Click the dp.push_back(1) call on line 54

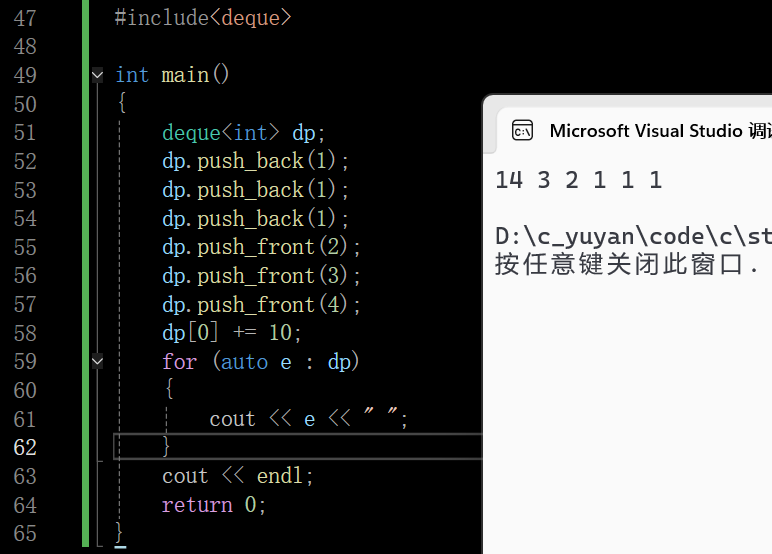[255, 219]
